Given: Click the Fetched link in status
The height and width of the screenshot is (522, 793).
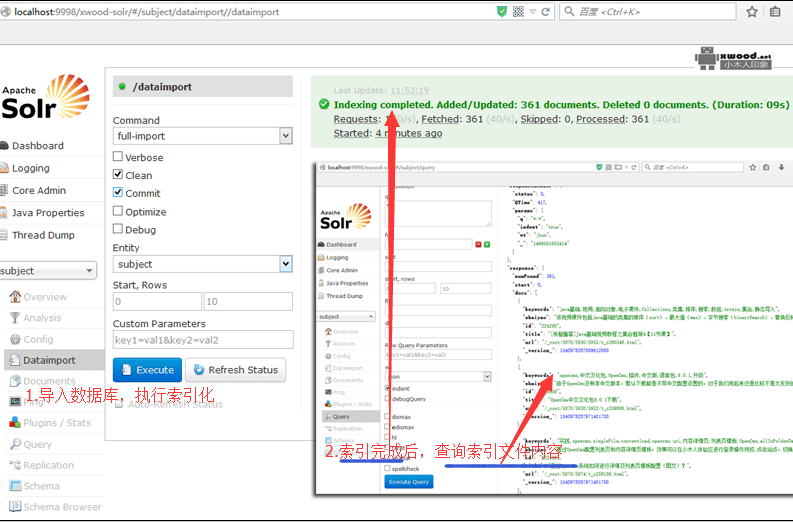Looking at the screenshot, I should (x=440, y=119).
